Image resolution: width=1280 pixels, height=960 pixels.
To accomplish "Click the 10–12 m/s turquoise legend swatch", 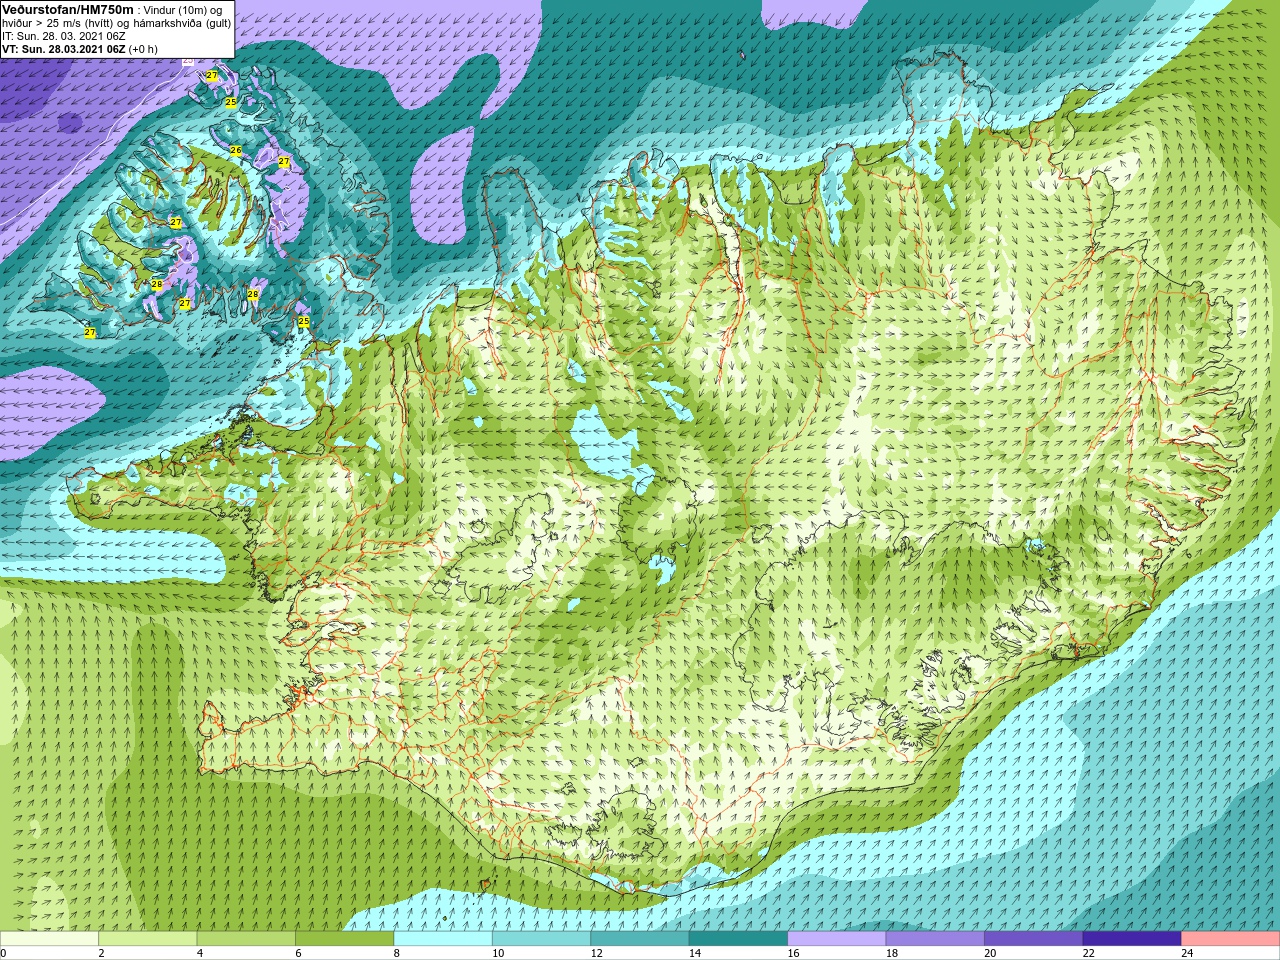I will 542,939.
